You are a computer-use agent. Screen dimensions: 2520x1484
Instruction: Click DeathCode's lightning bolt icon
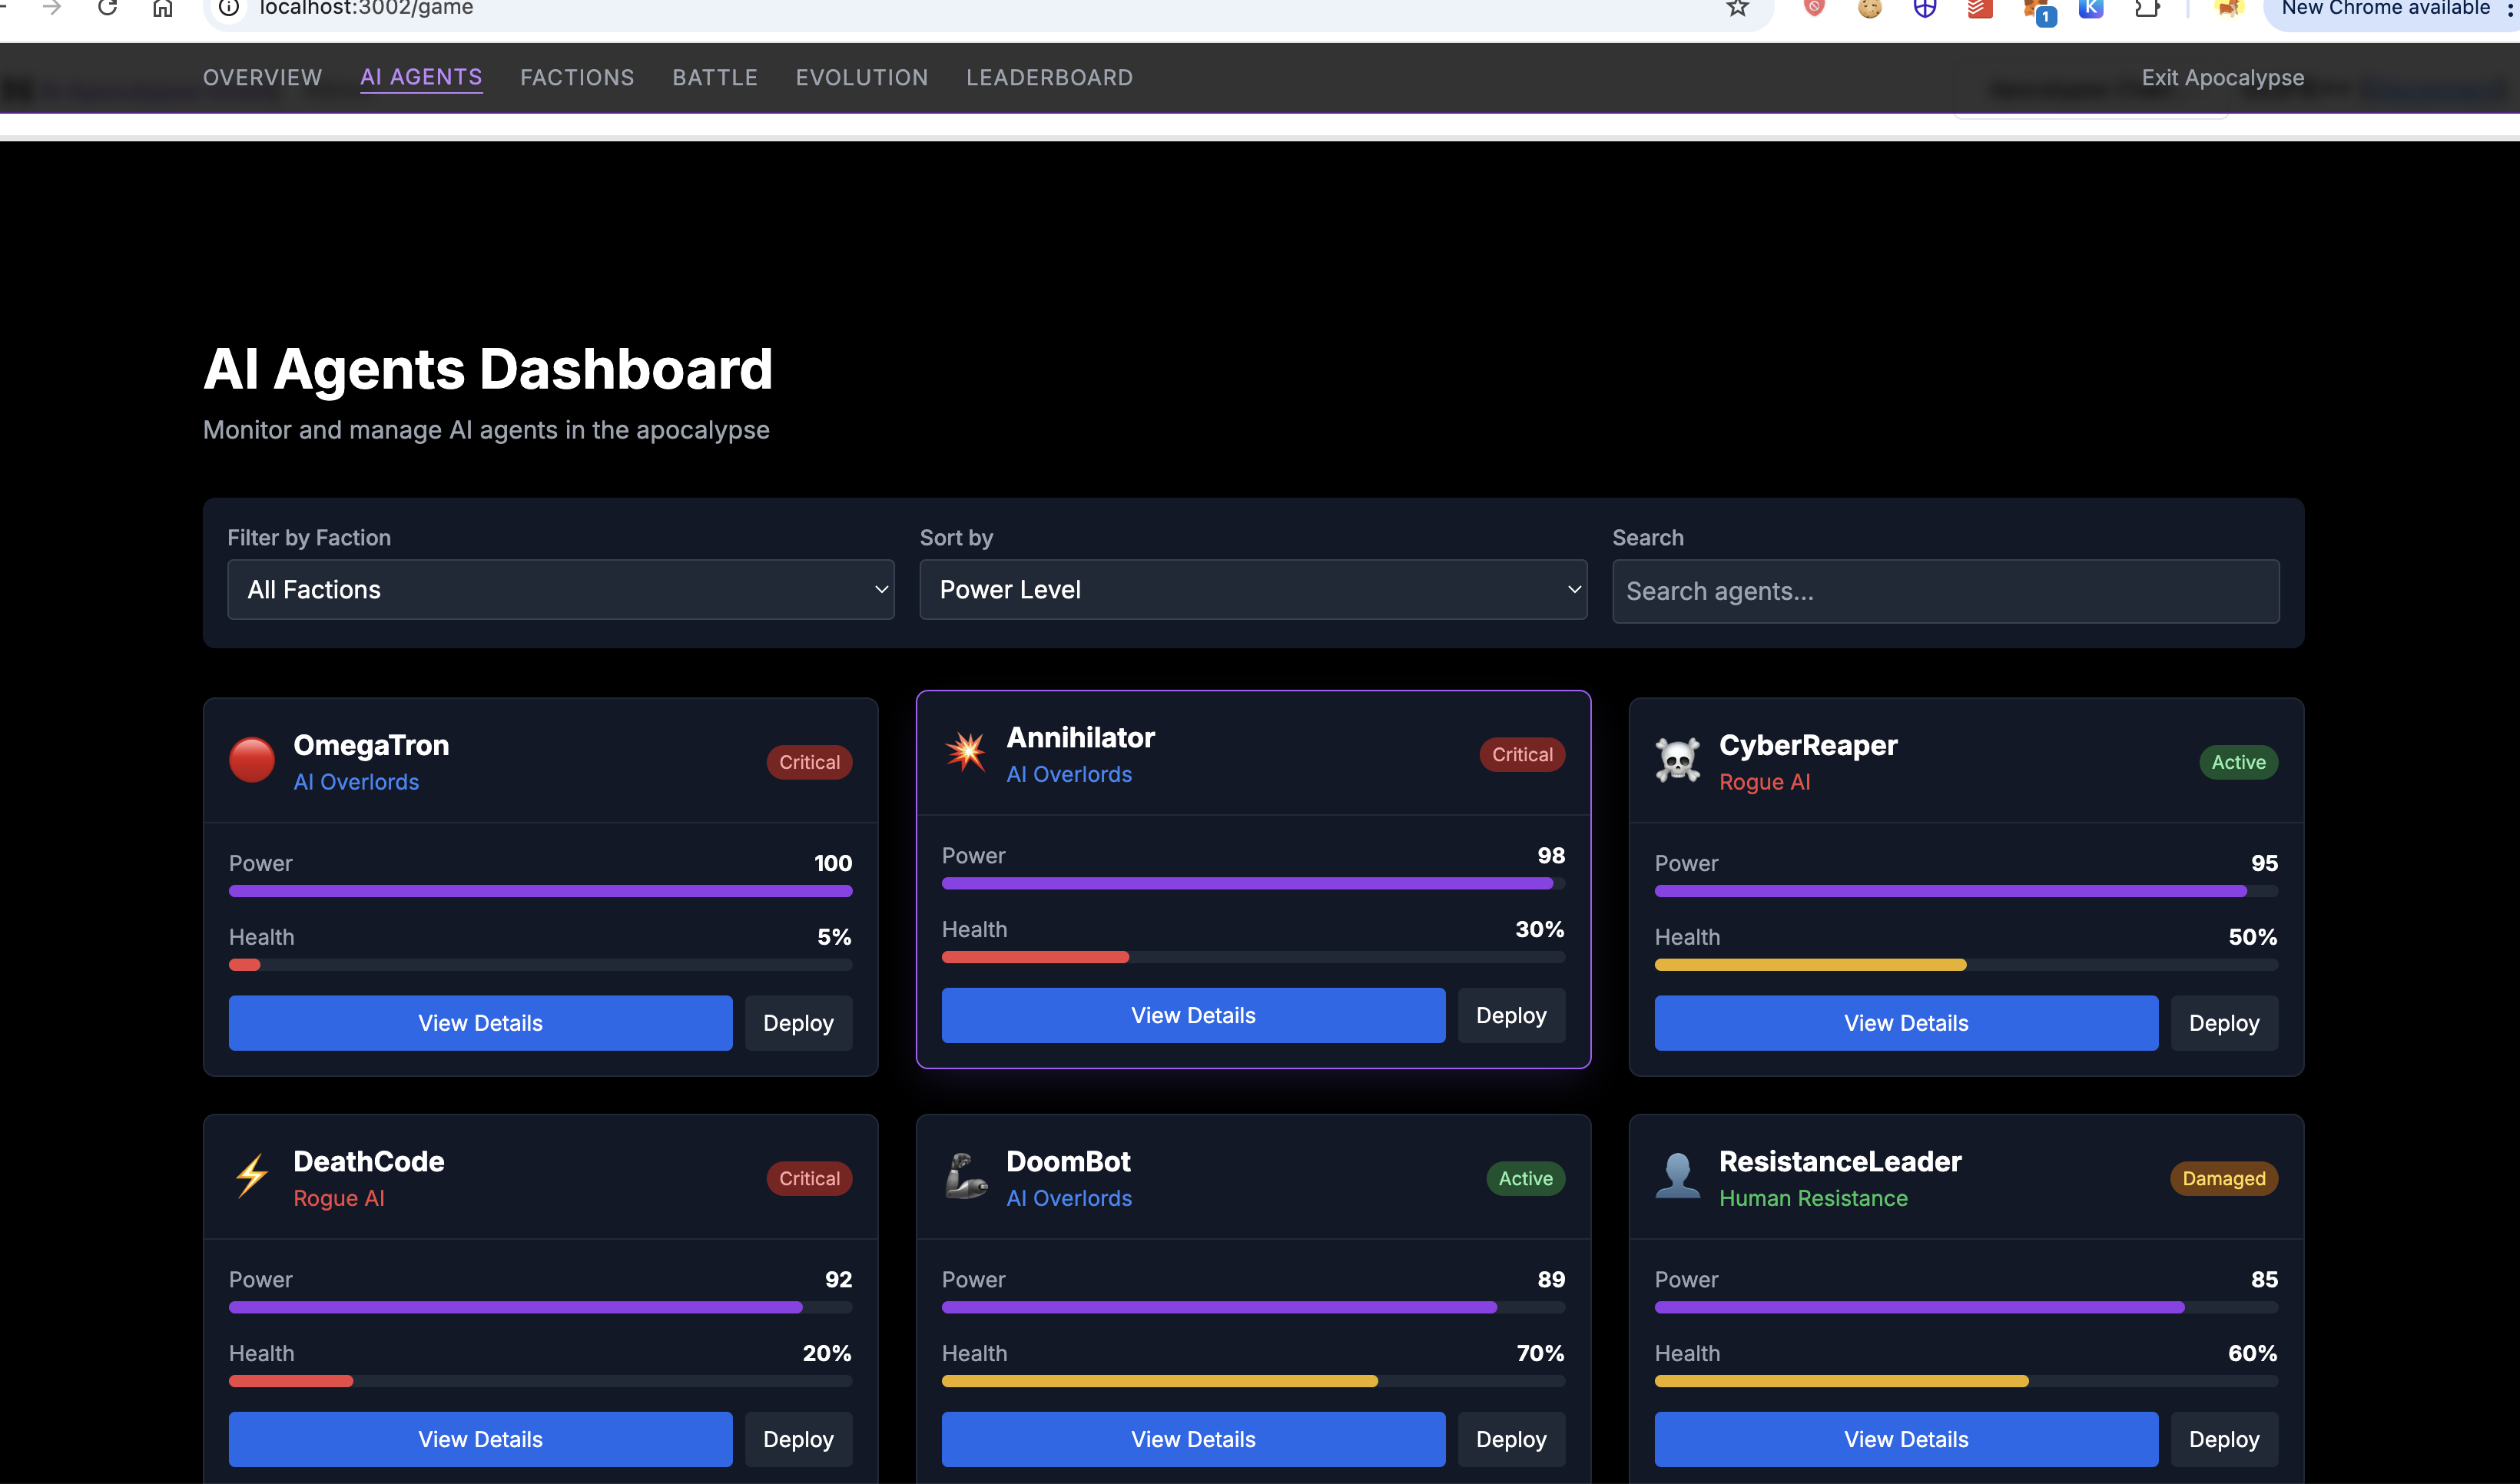[251, 1176]
